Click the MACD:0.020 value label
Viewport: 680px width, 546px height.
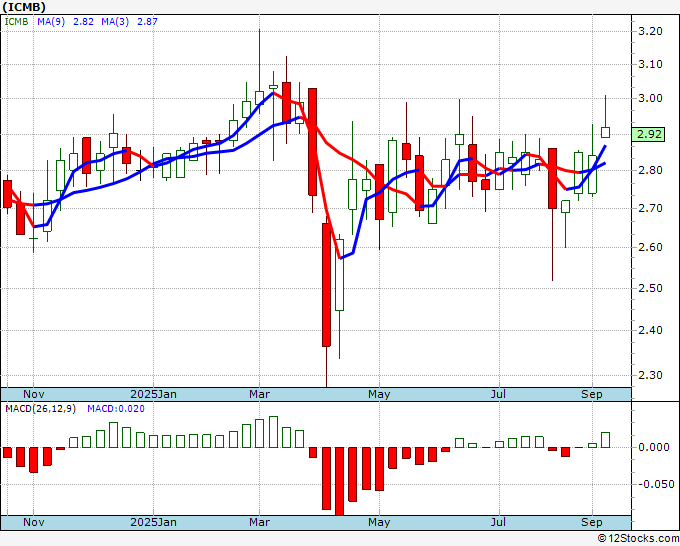[116, 409]
